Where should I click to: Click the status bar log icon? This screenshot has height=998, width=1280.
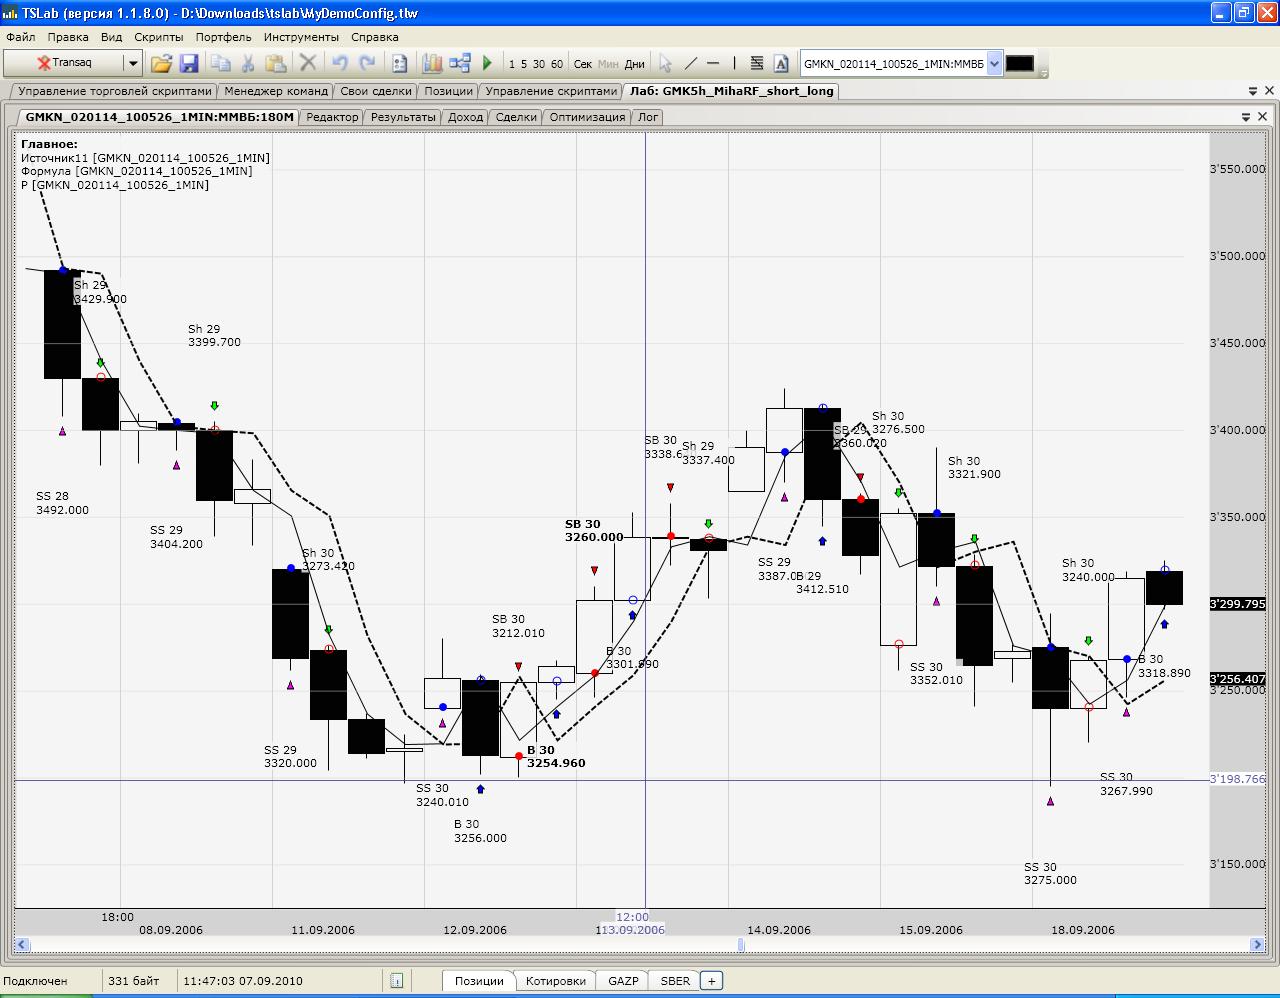(396, 981)
